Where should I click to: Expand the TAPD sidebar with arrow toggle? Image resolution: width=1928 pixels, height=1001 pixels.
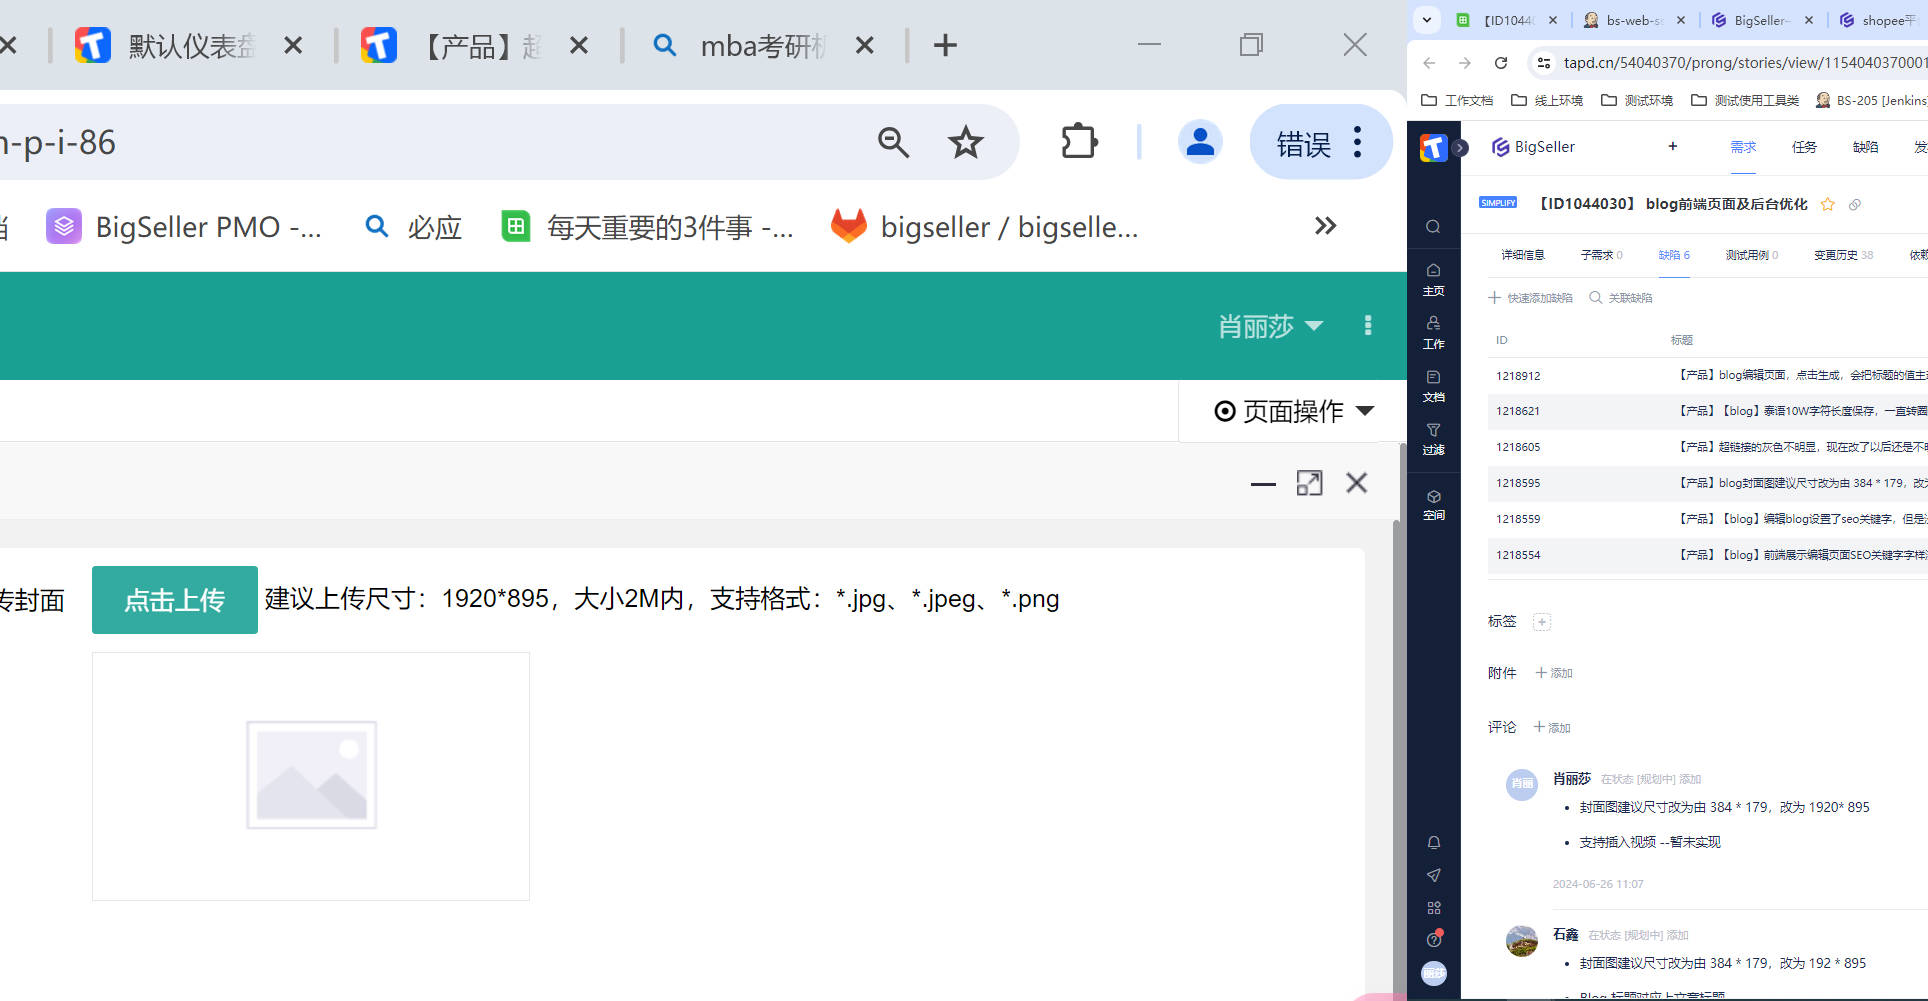point(1460,148)
